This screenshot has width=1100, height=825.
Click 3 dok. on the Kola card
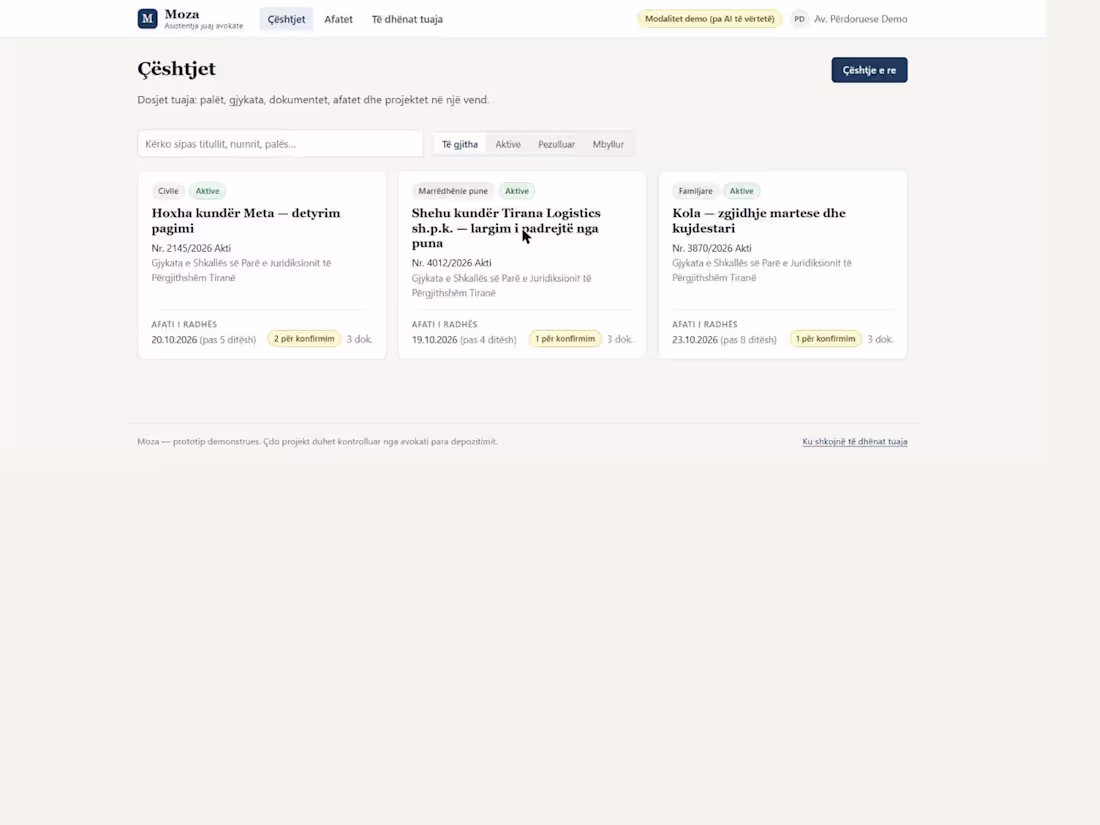(880, 340)
